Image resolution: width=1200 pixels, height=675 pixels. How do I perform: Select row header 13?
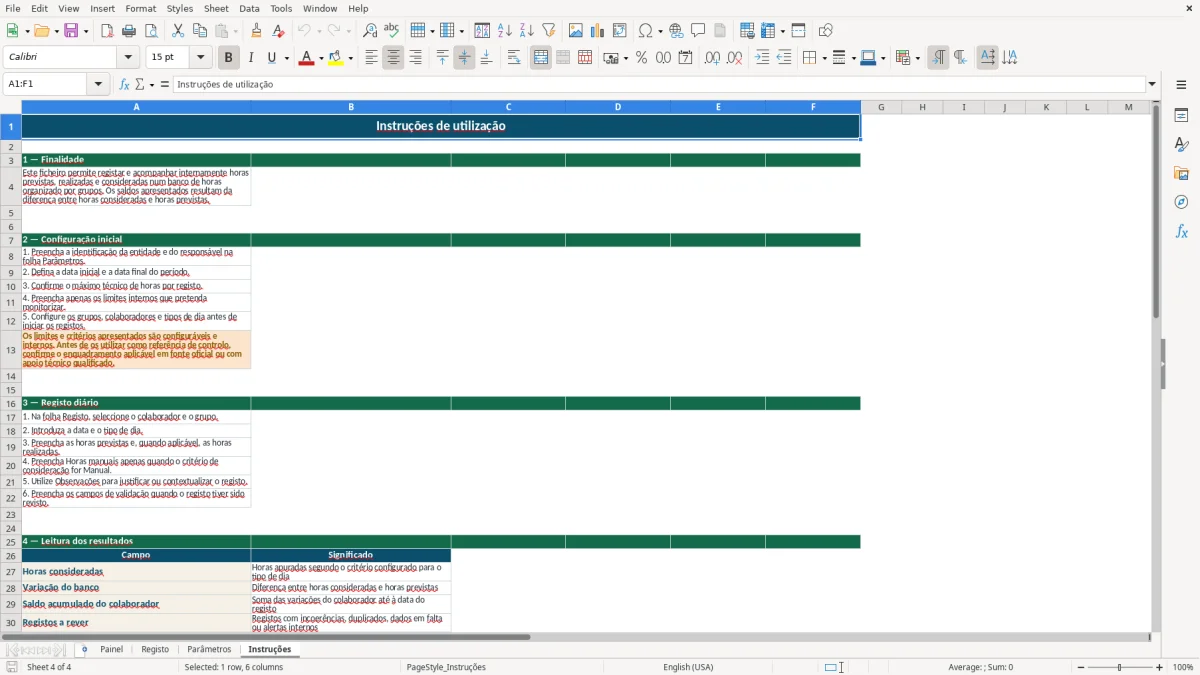[x=11, y=350]
